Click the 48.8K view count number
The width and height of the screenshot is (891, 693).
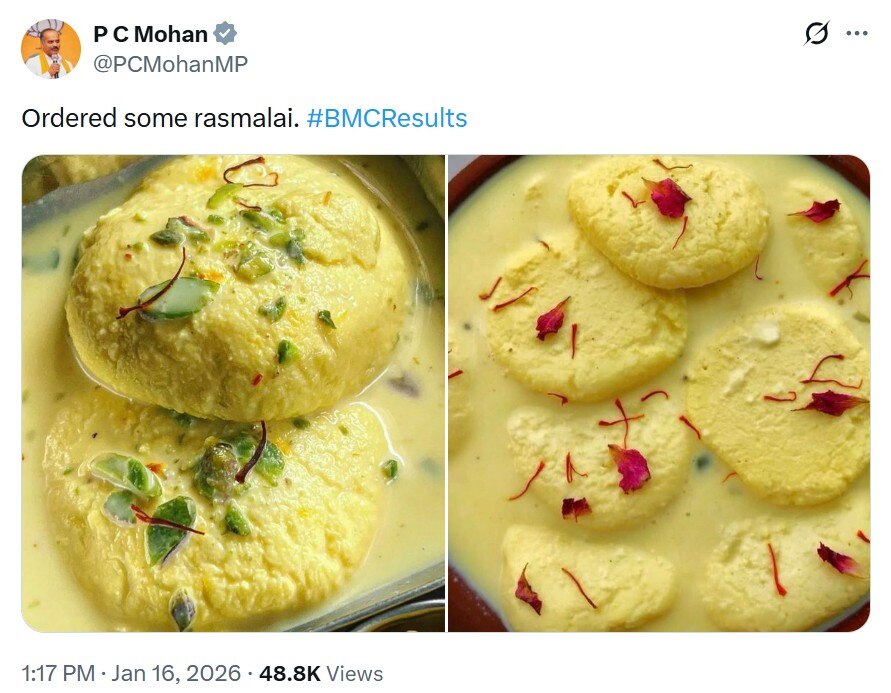(286, 674)
